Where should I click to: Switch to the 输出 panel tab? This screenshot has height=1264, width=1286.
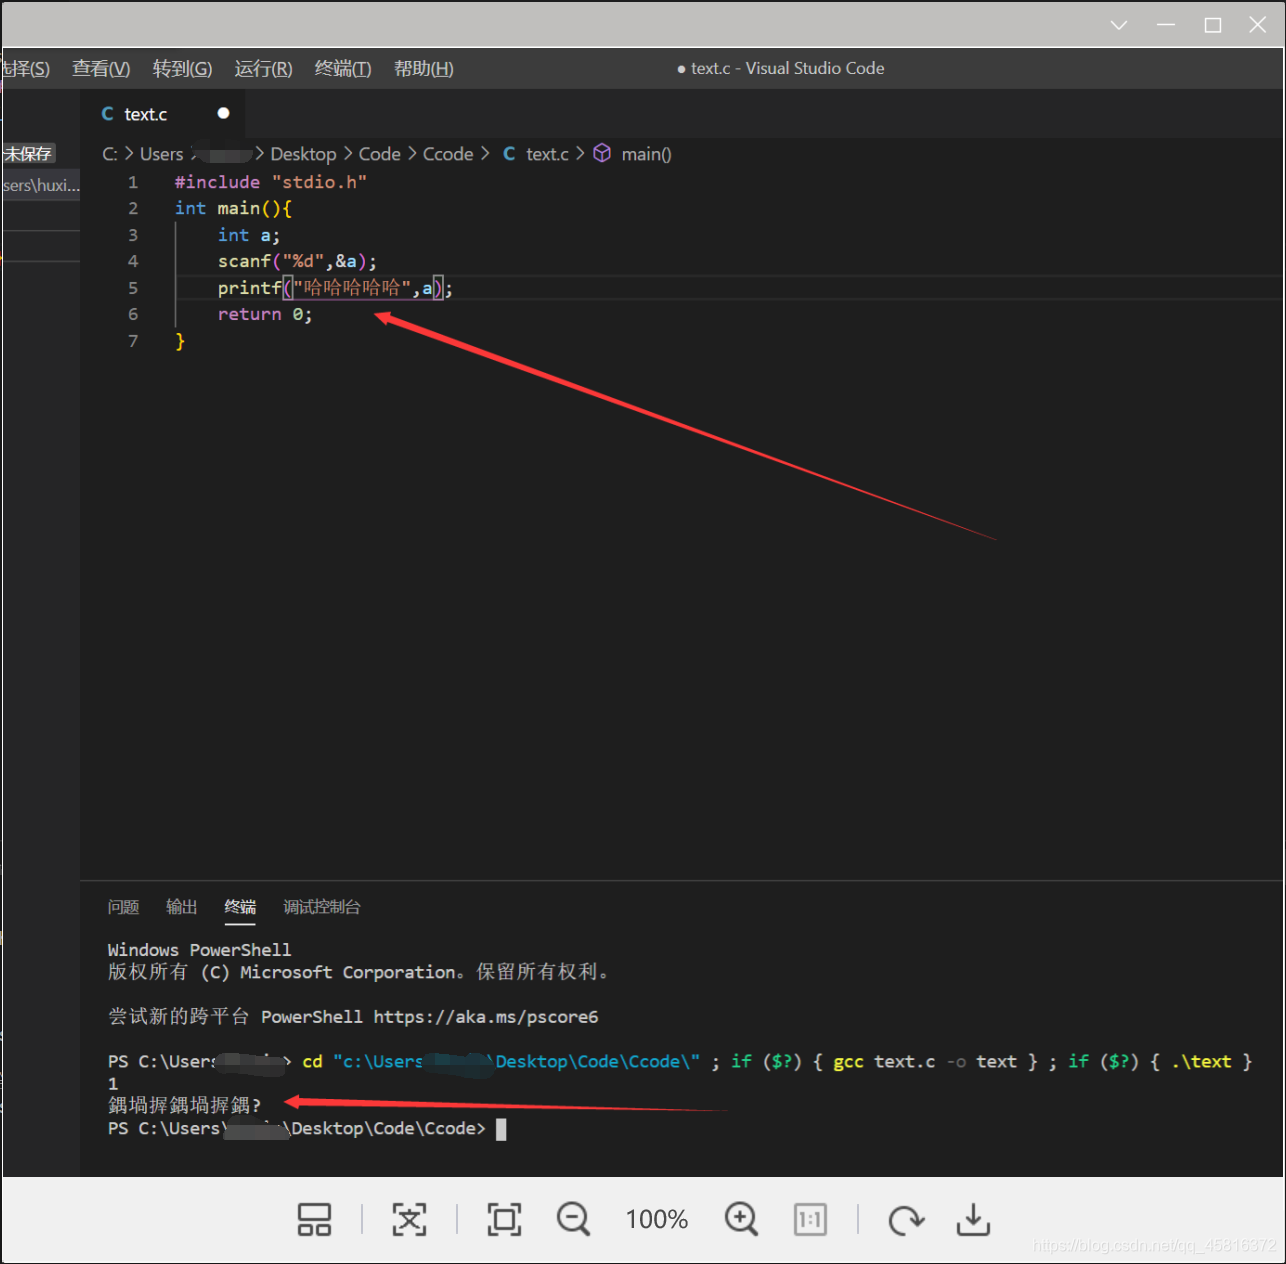(x=182, y=907)
